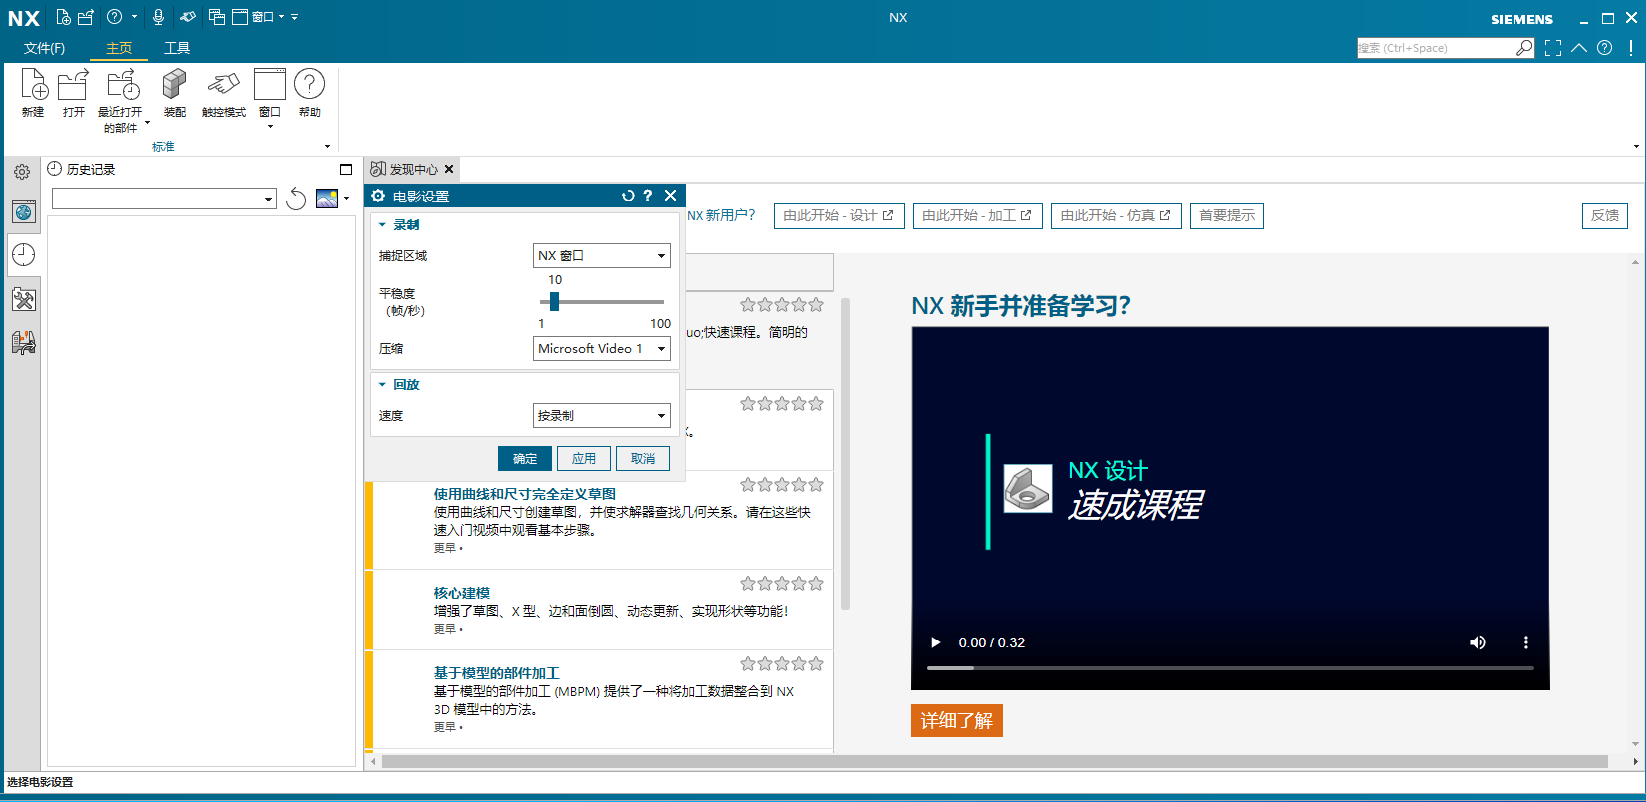The height and width of the screenshot is (802, 1646).
Task: Click the New (新建) ribbon icon
Action: pos(33,93)
